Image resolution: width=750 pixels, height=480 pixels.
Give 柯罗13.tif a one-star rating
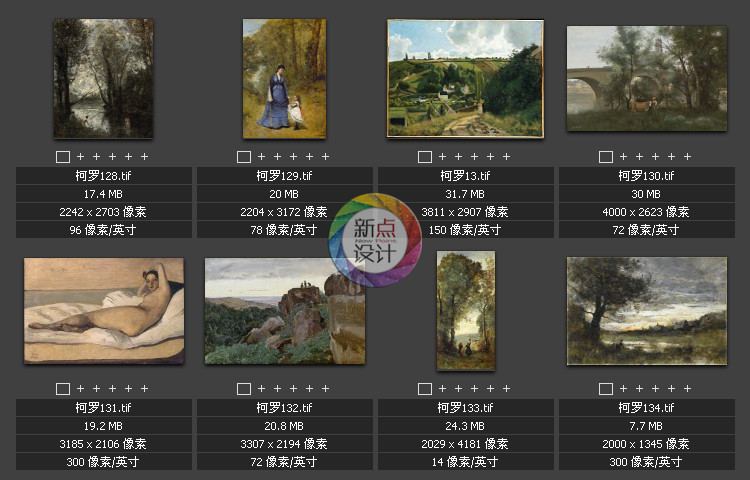[442, 156]
